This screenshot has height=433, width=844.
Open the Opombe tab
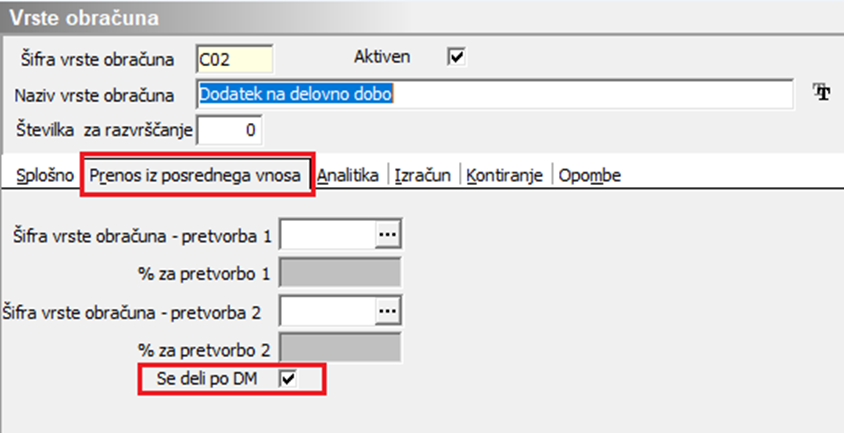590,175
